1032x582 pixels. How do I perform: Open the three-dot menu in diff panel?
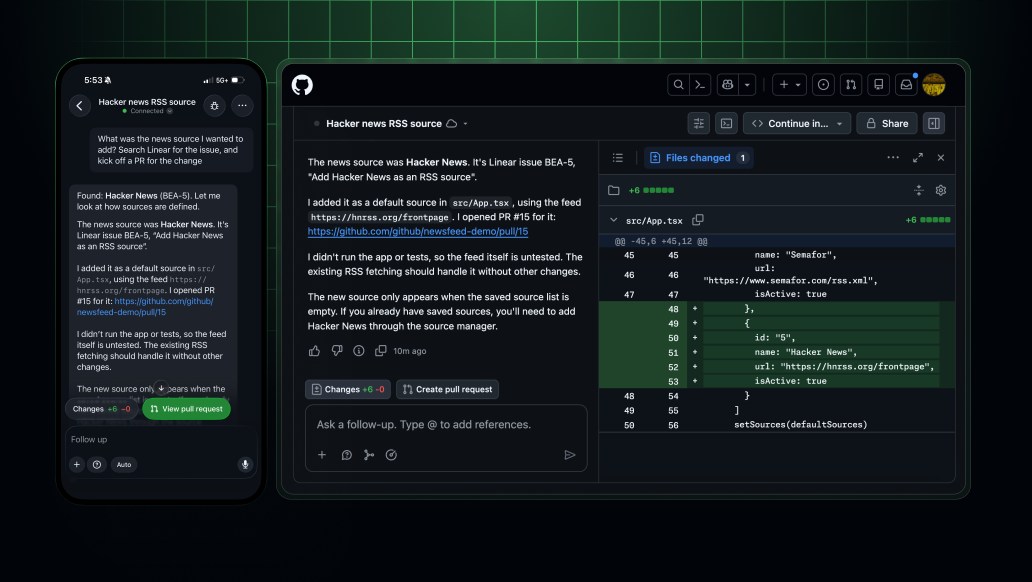893,157
